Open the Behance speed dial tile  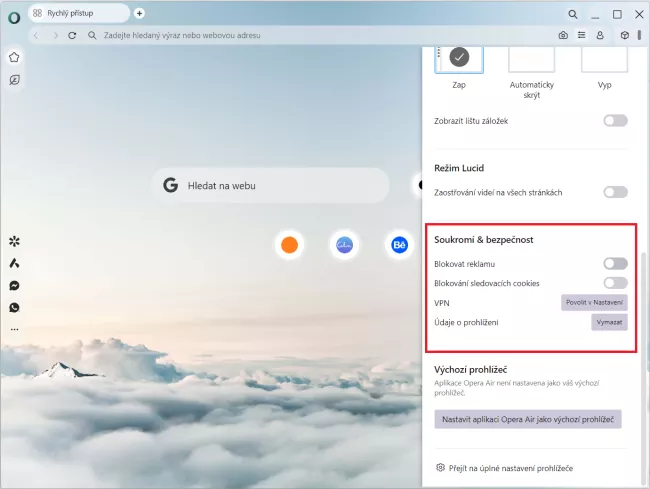(x=399, y=245)
